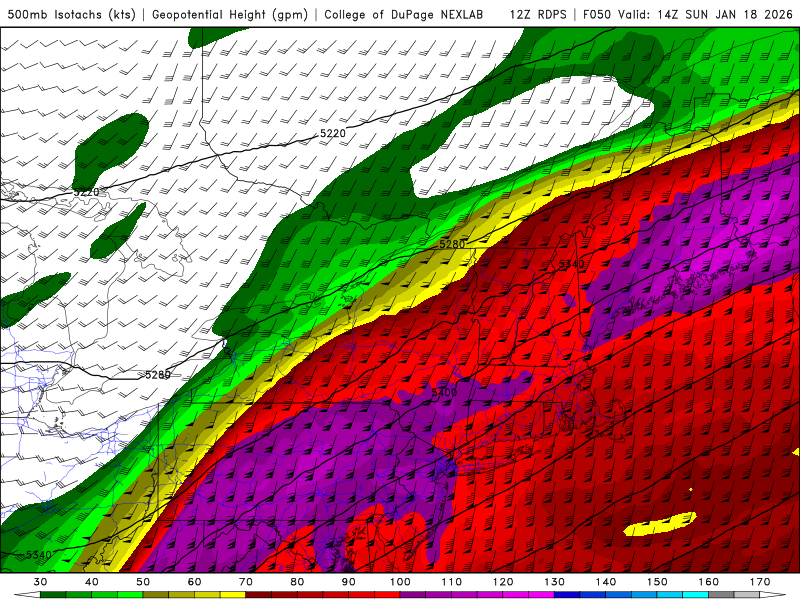Click the 'F050' forecast hour text
The width and height of the screenshot is (800, 600).
597,15
